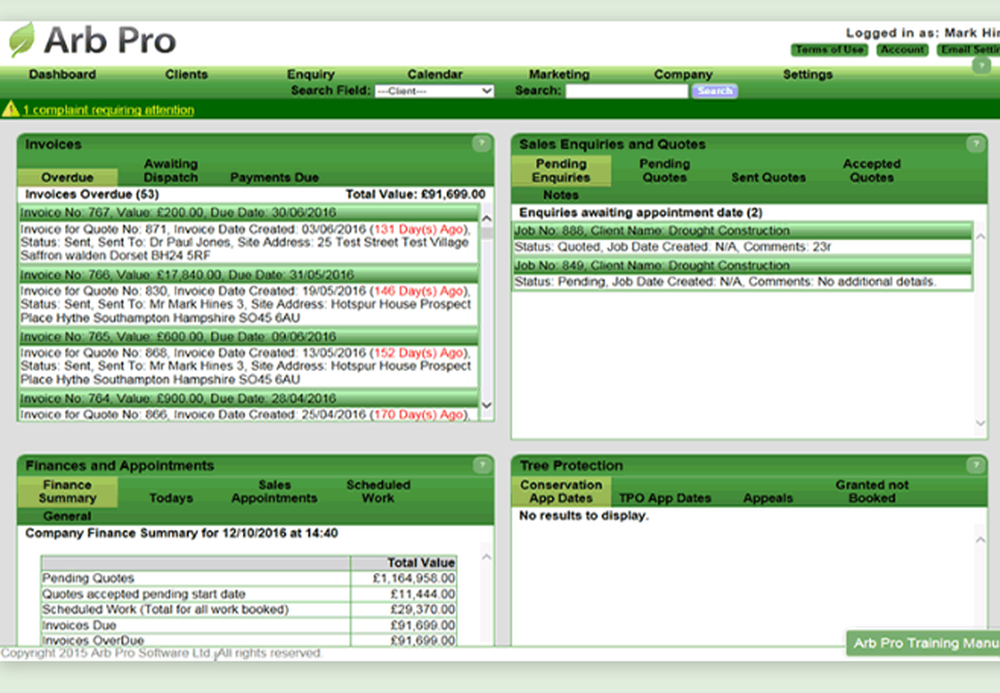1000x693 pixels.
Task: Open the Tree Protection panel help icon
Action: tap(976, 465)
